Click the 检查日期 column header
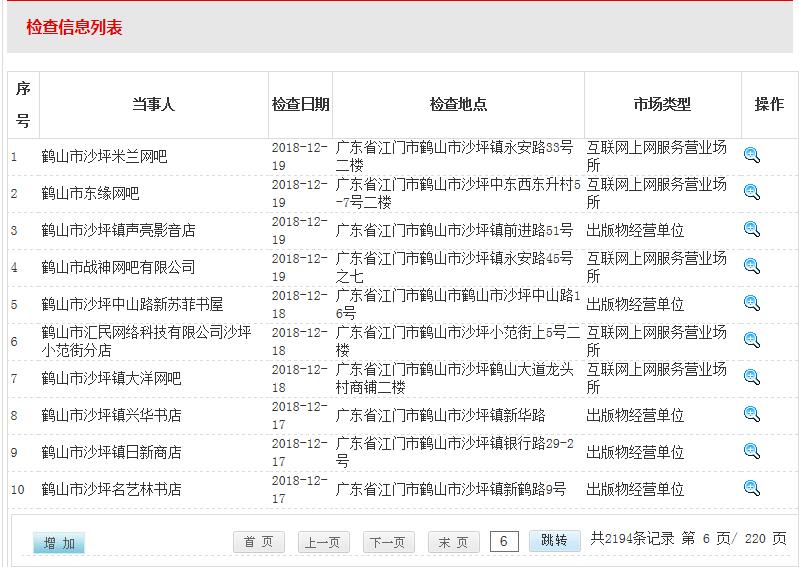 tap(300, 105)
